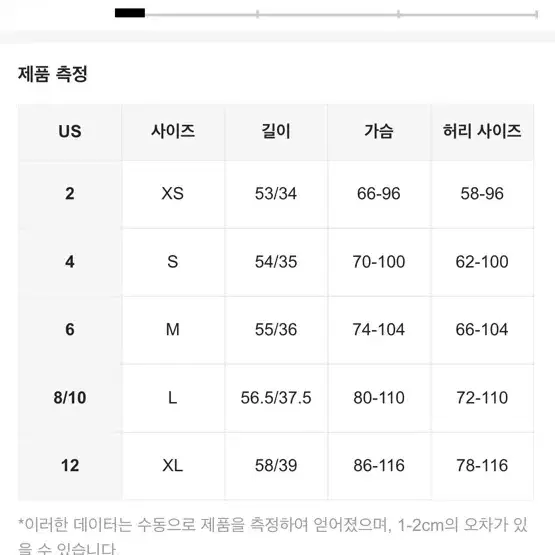Click the 제품 측정 heading

pyautogui.click(x=53, y=74)
